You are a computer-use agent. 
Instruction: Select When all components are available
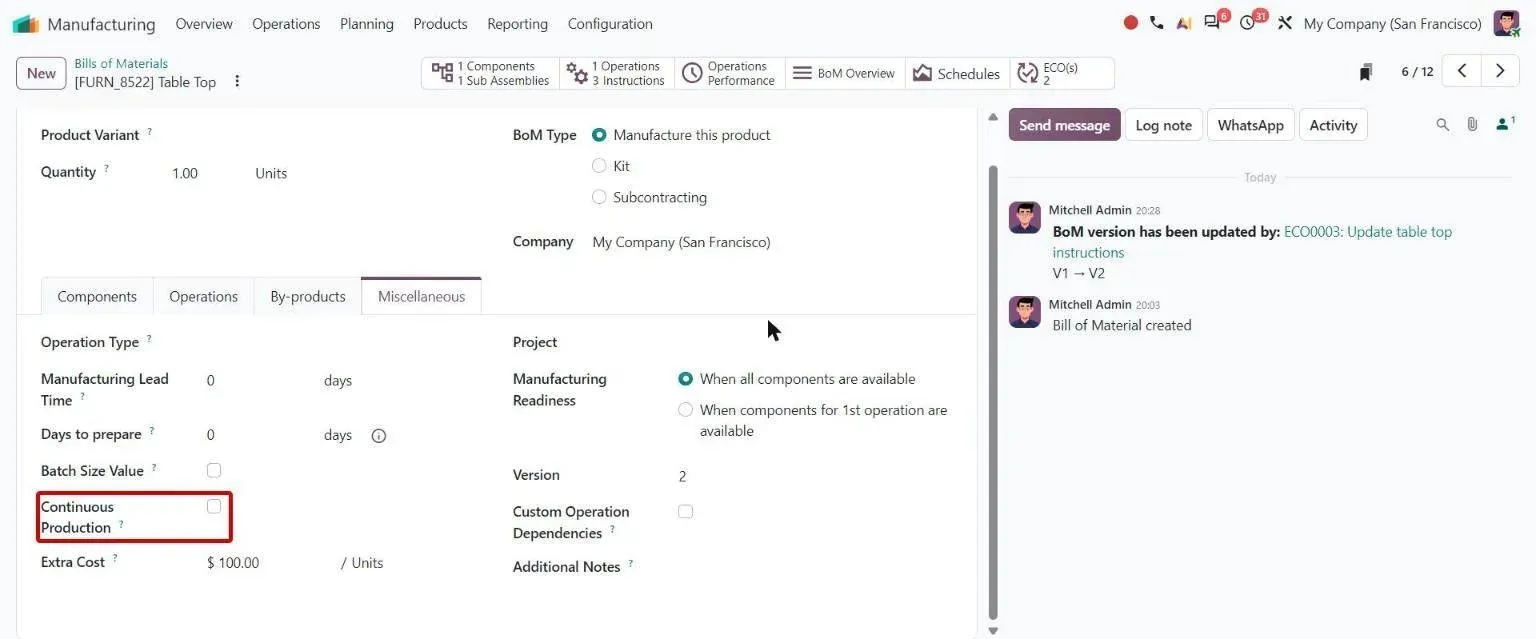point(685,379)
